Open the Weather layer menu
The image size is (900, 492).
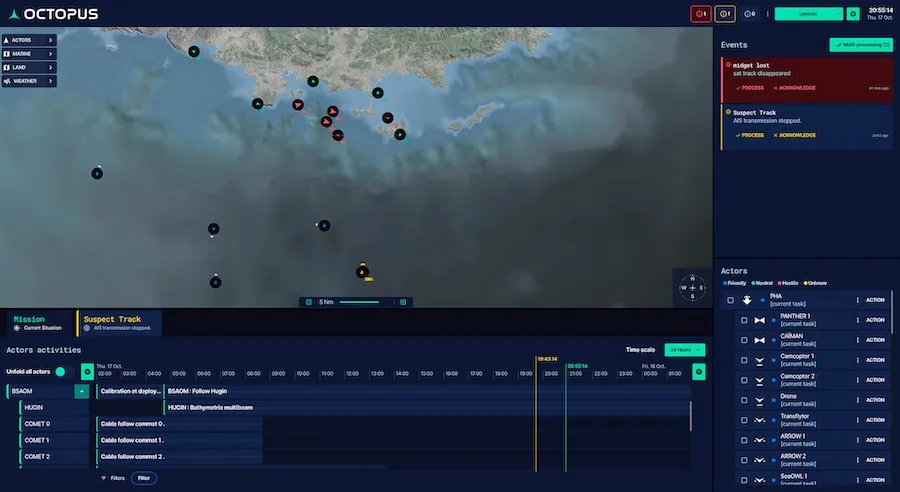point(28,81)
